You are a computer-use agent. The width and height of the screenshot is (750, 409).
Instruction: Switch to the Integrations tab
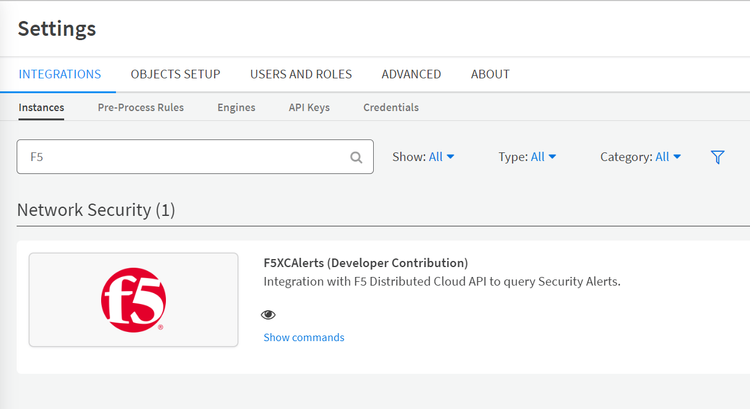[x=60, y=74]
